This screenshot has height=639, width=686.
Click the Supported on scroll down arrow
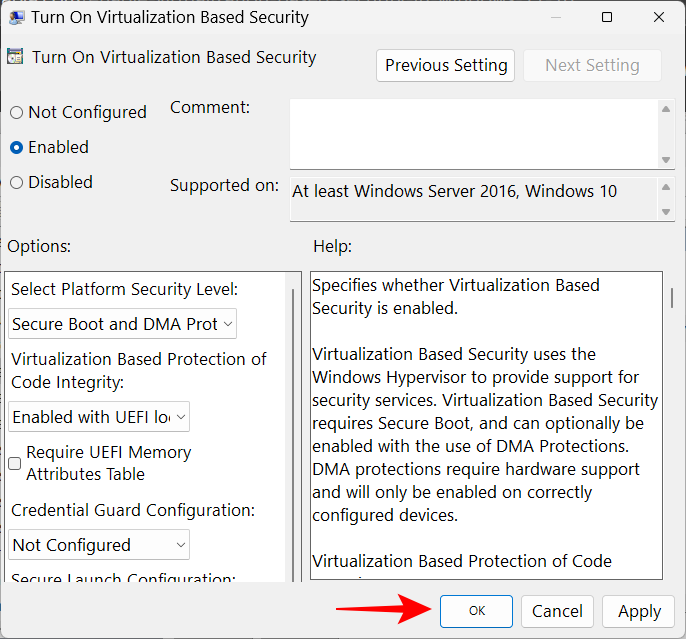point(666,212)
